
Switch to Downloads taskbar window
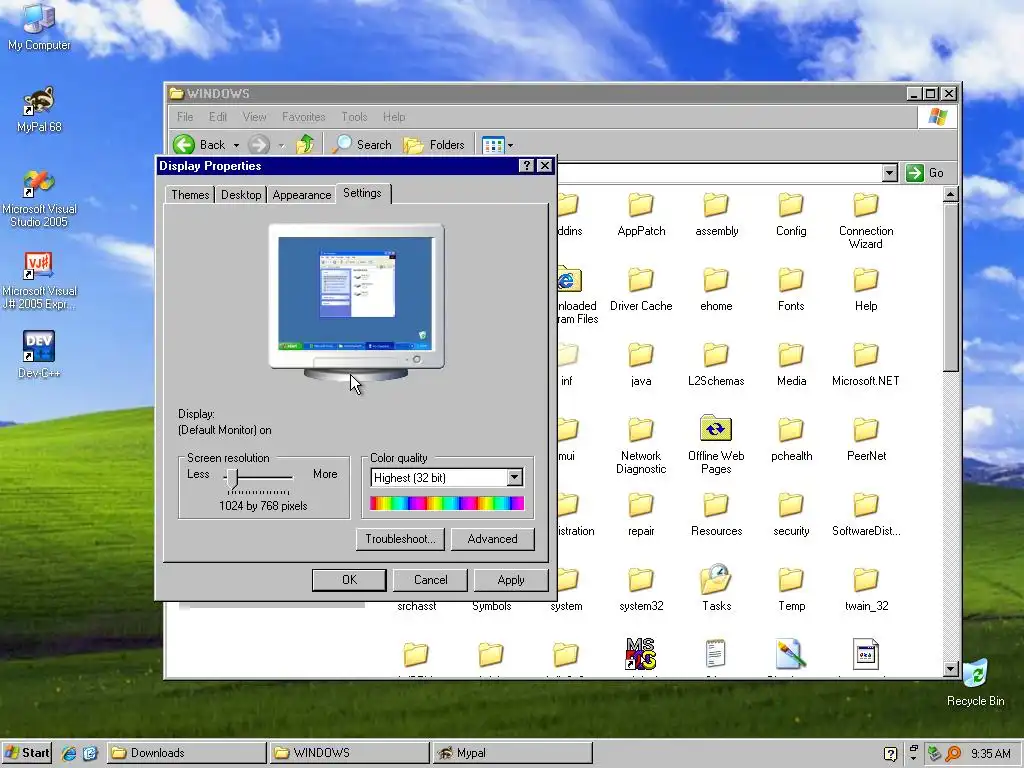coord(187,753)
